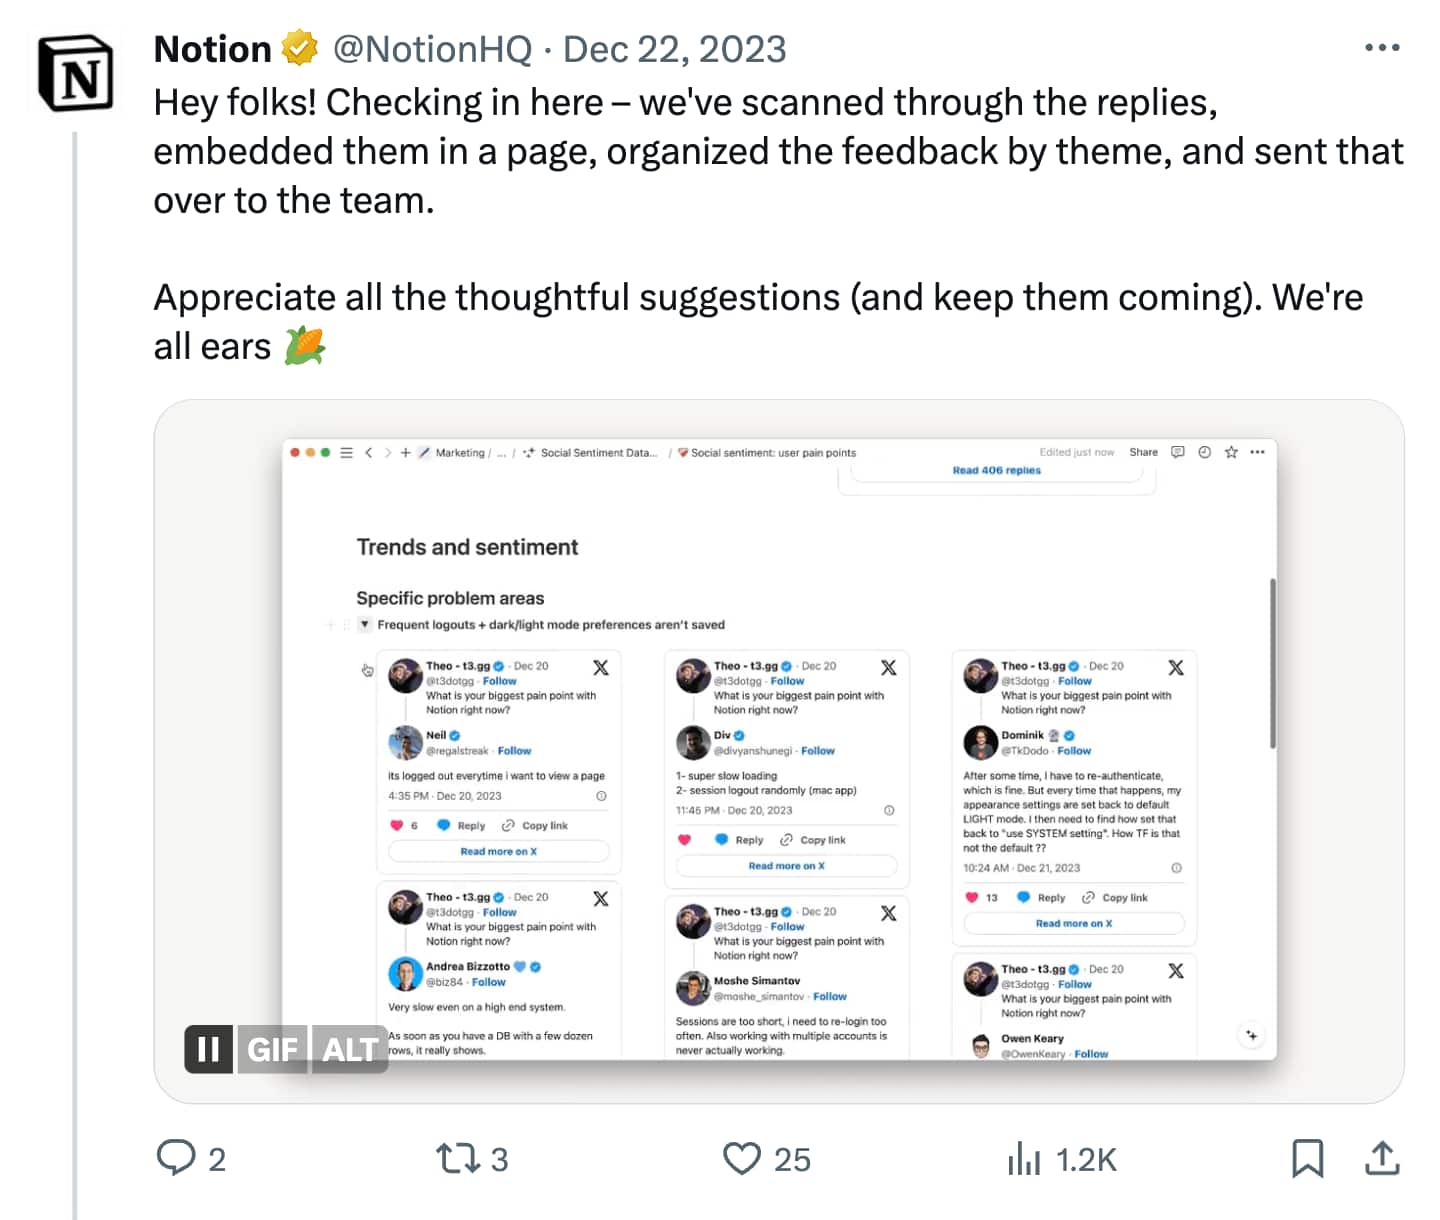Open the Notion page's ellipsis options menu
The height and width of the screenshot is (1220, 1440).
point(1258,452)
